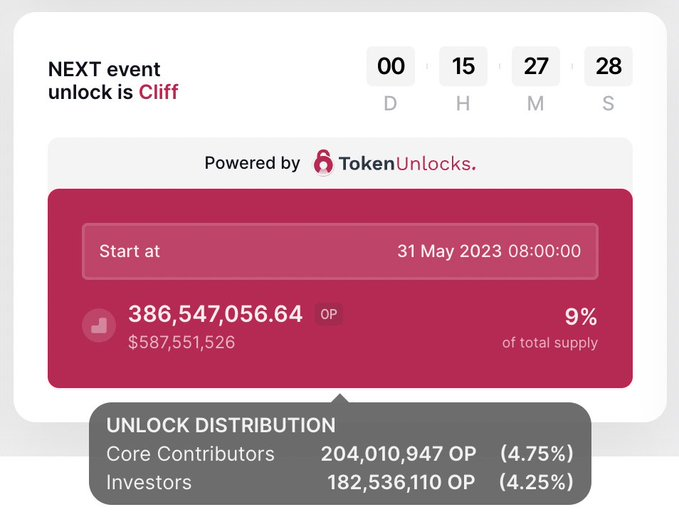Click the Powered by banner
Screen dimensions: 679x517
pos(340,163)
